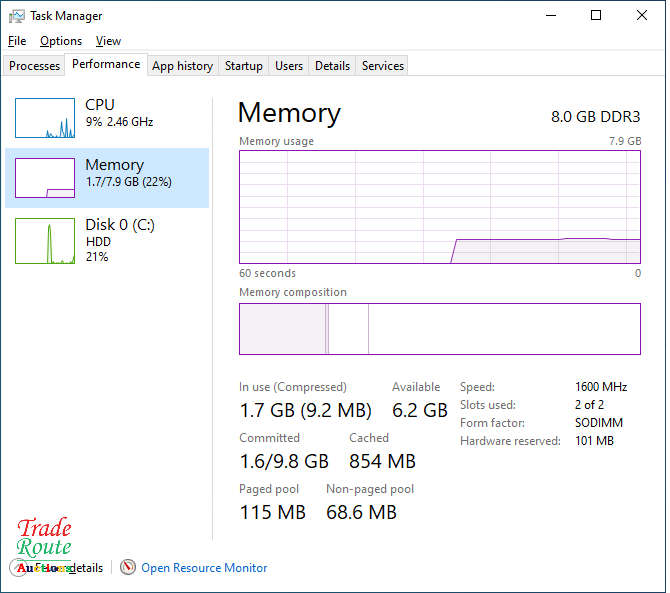Open Resource Monitor link text
This screenshot has height=593, width=670.
(204, 568)
